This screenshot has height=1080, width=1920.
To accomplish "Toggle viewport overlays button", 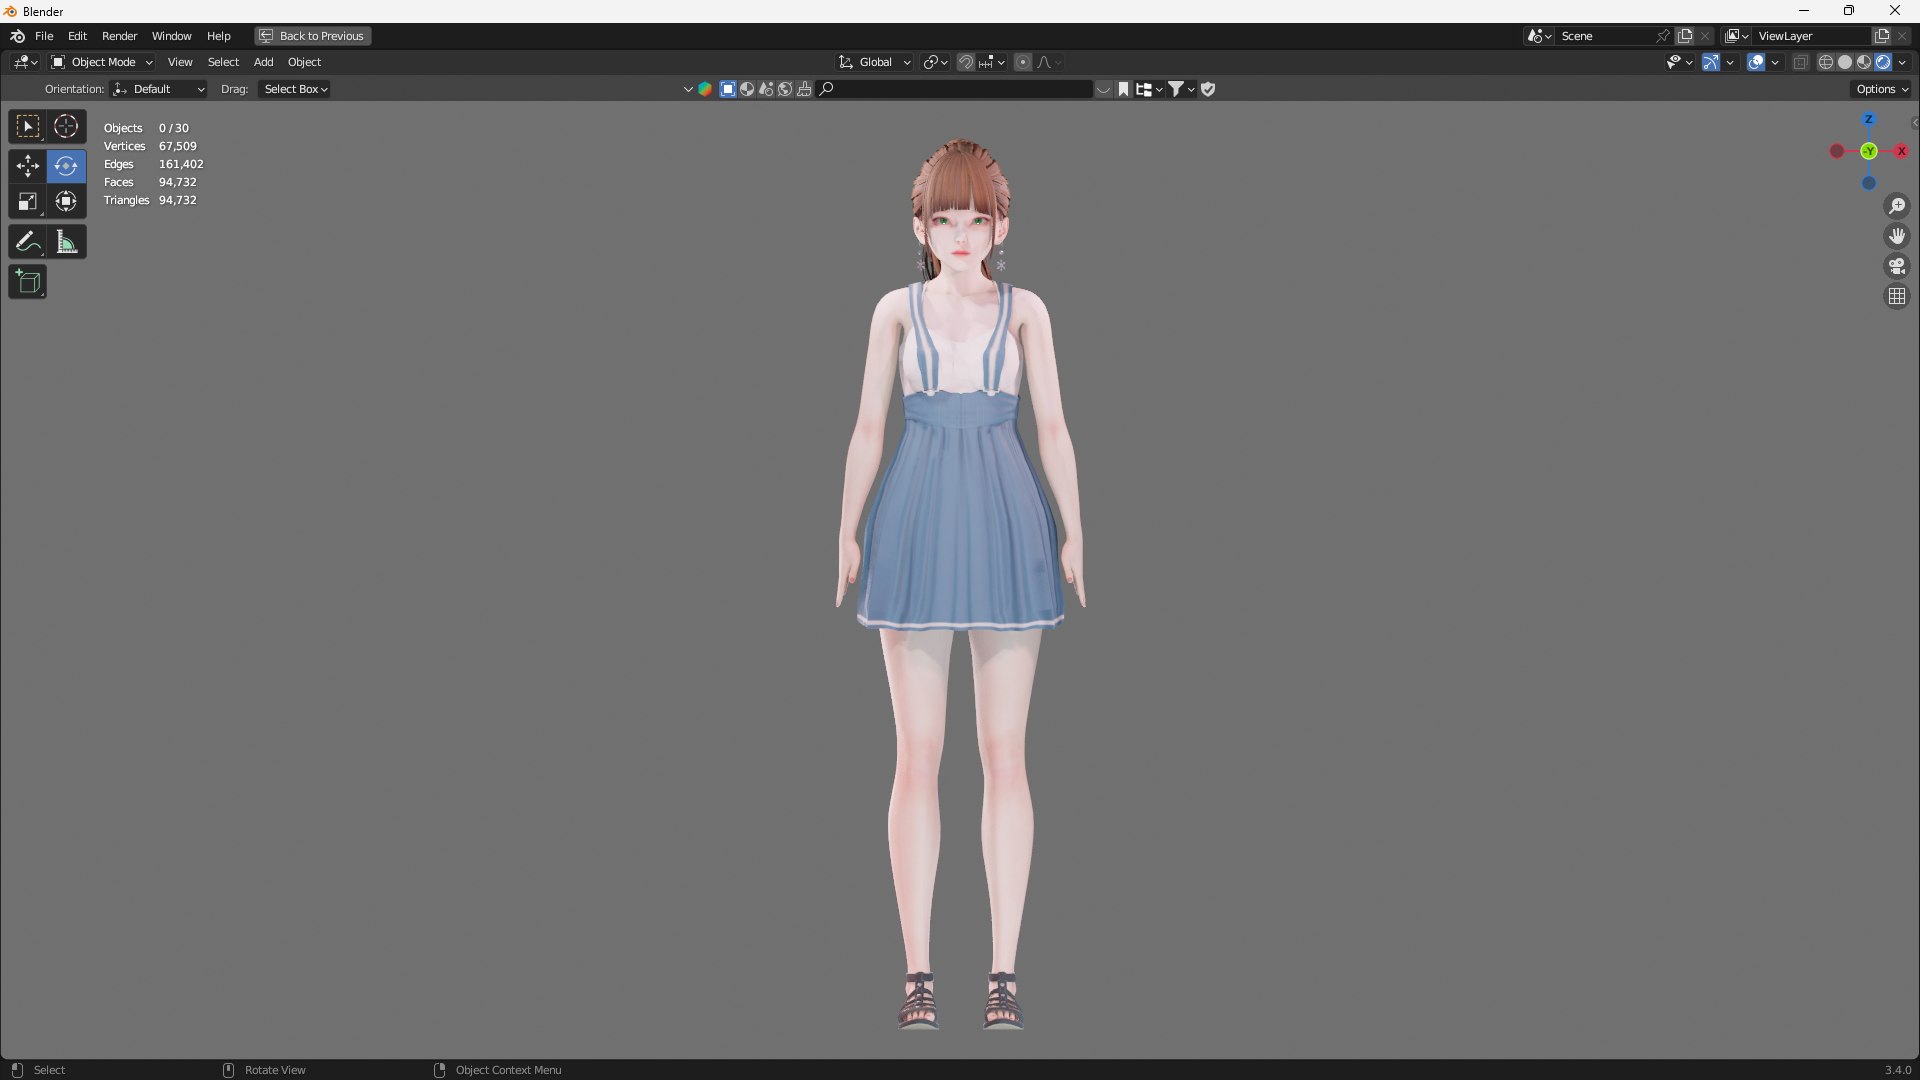I will 1756,62.
